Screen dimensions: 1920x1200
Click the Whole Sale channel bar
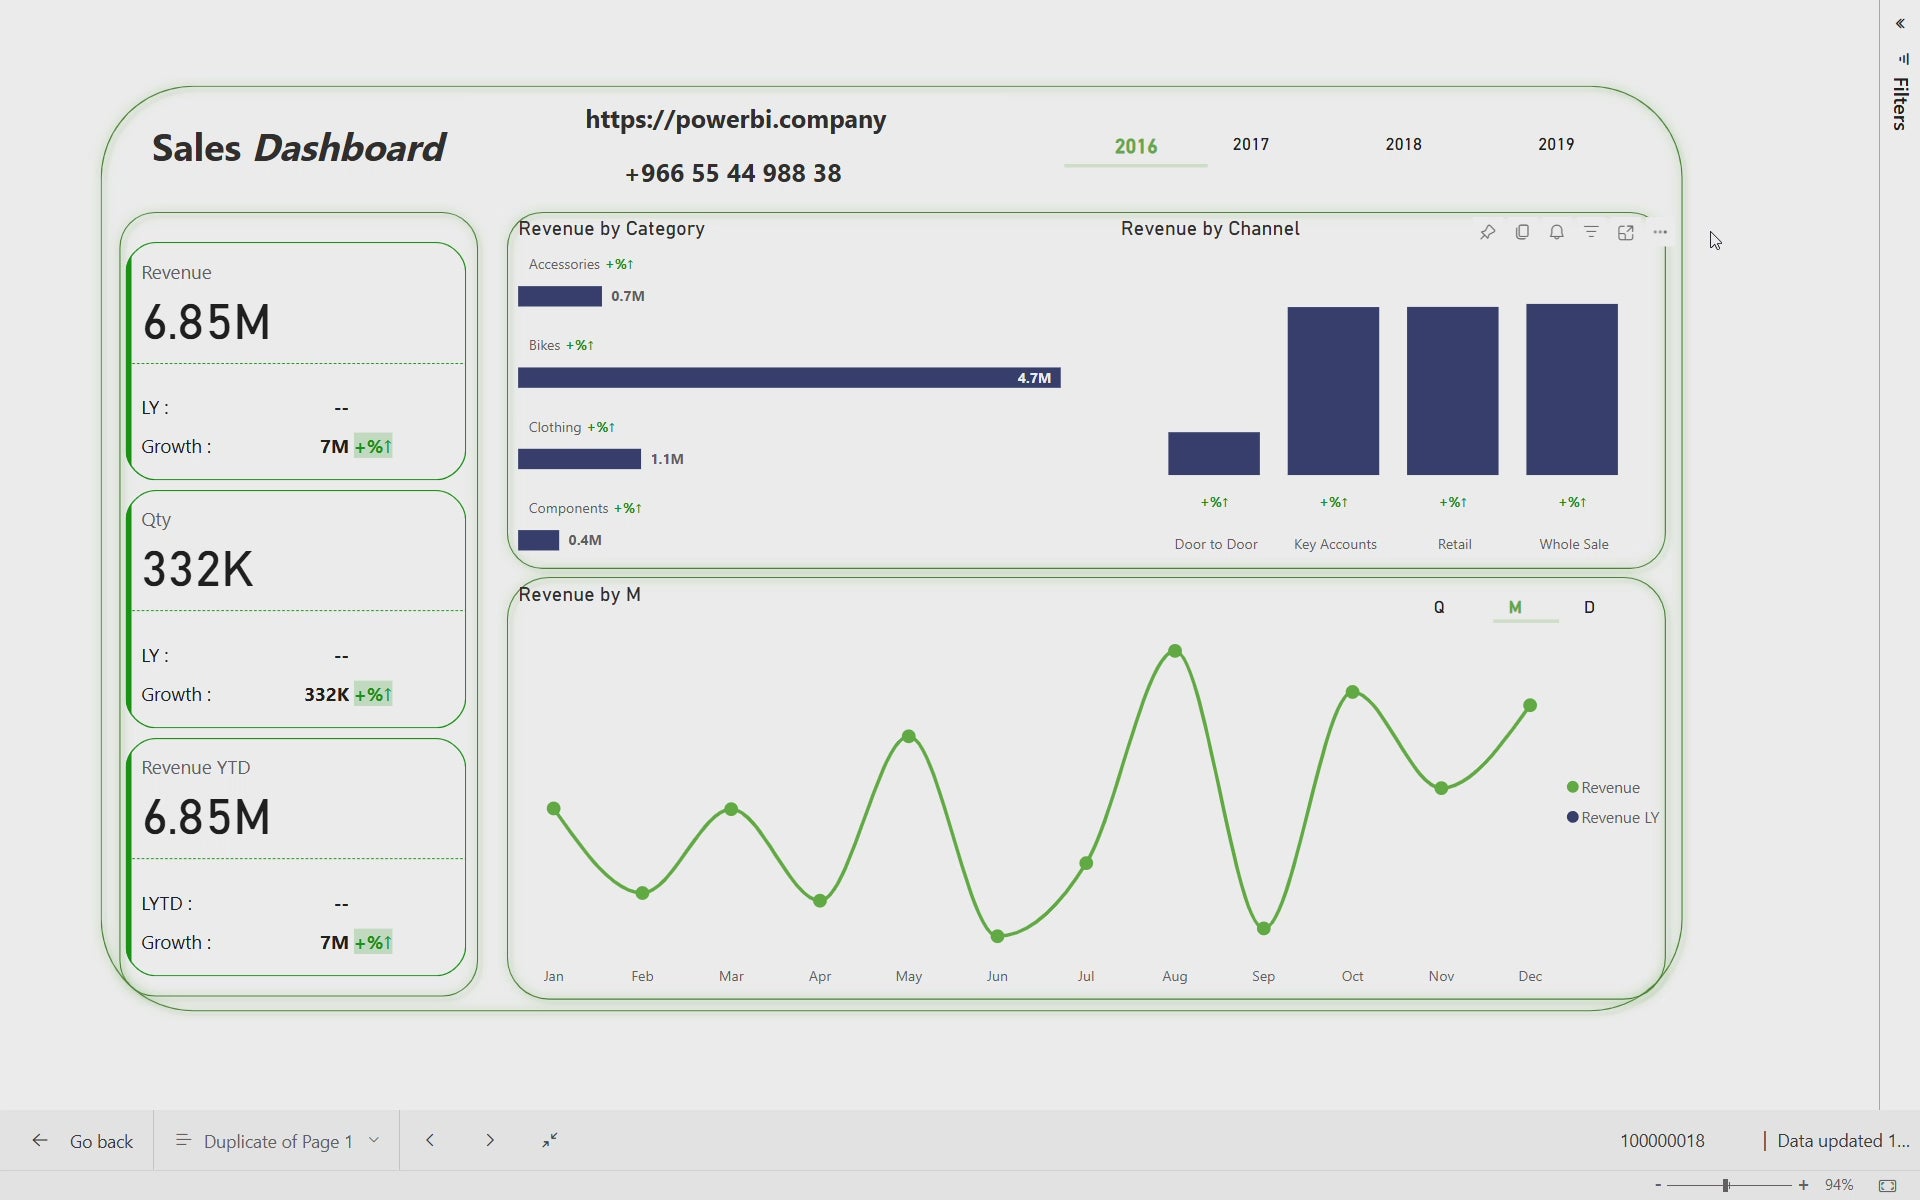tap(1571, 390)
